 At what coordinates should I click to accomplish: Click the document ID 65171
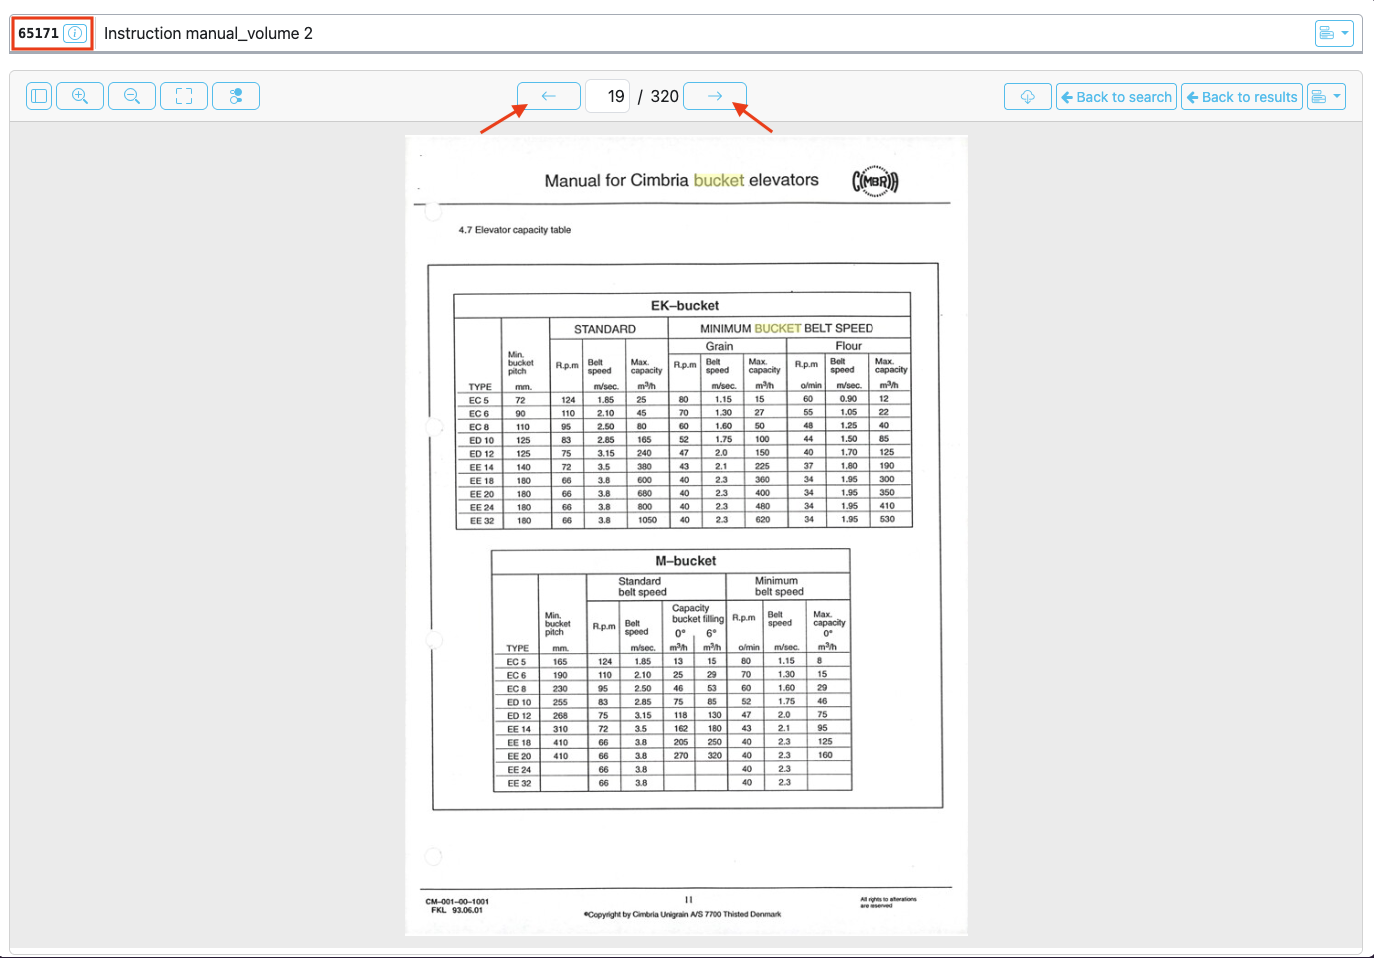click(x=38, y=33)
